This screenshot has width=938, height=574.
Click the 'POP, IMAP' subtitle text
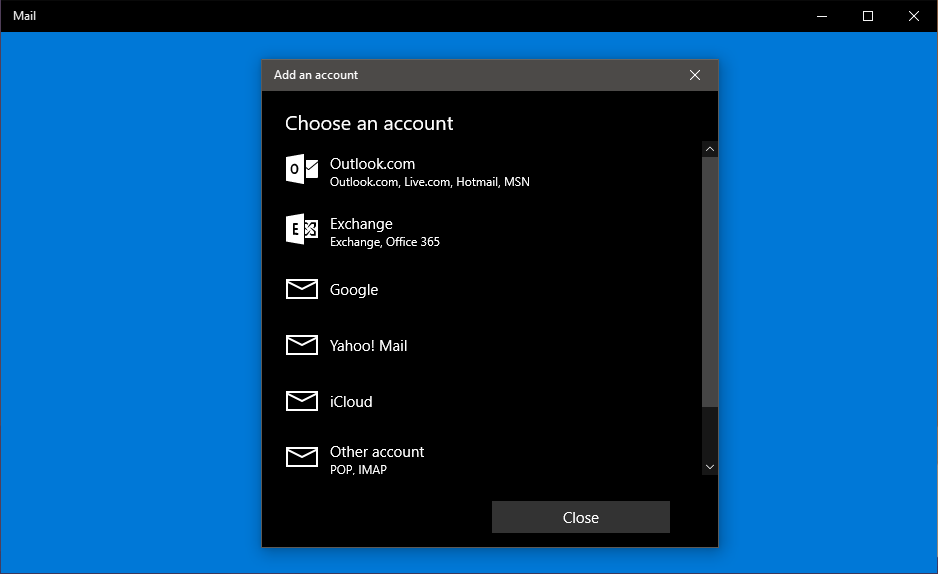click(x=358, y=469)
